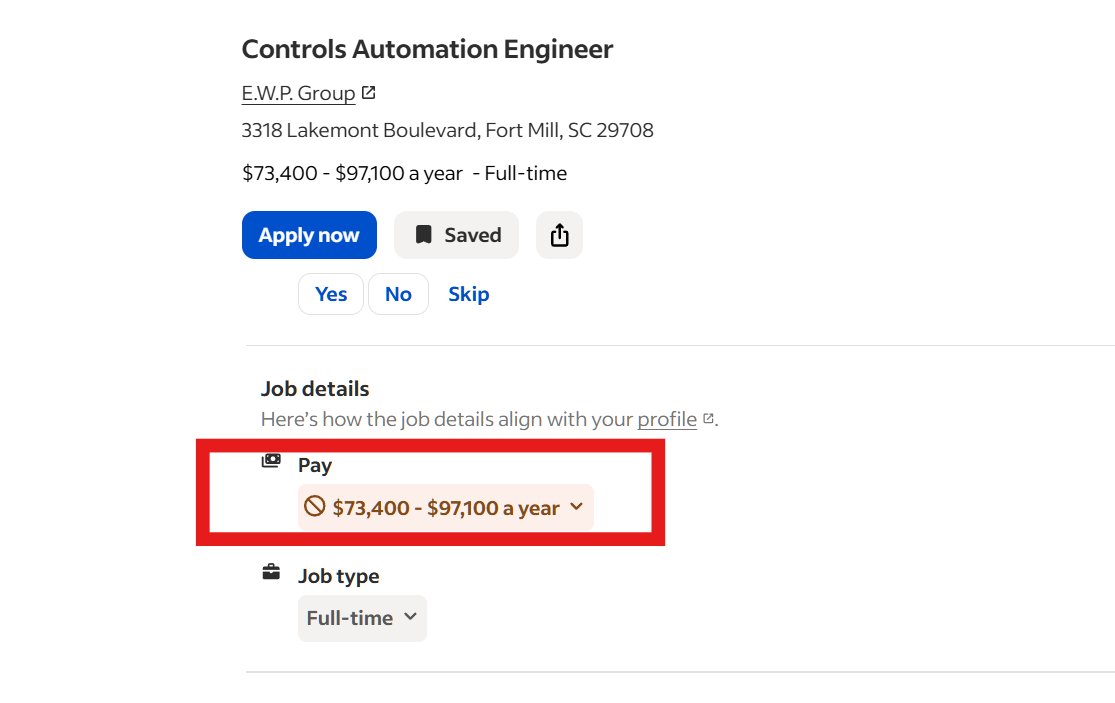Viewport: 1115px width, 703px height.
Task: Click the cash icon next to Pay
Action: (271, 461)
